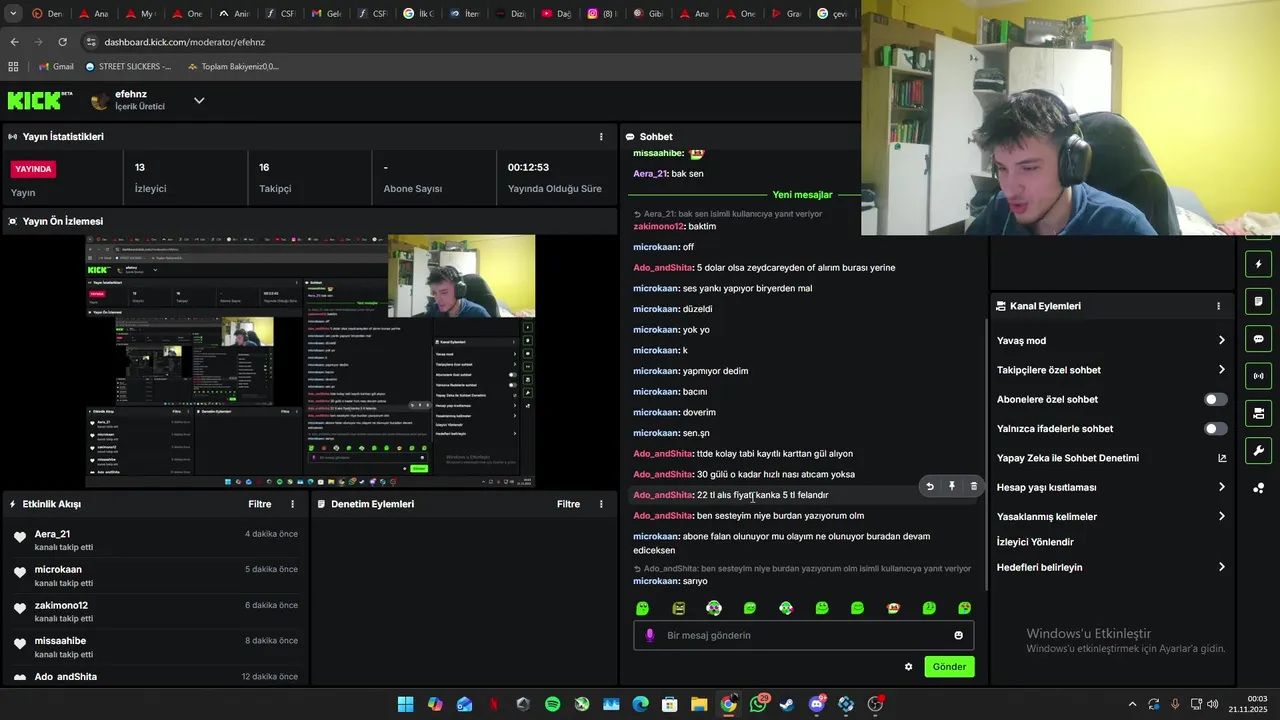This screenshot has height=720, width=1280.
Task: Open the lightning bolt sidebar widget
Action: point(1258,264)
